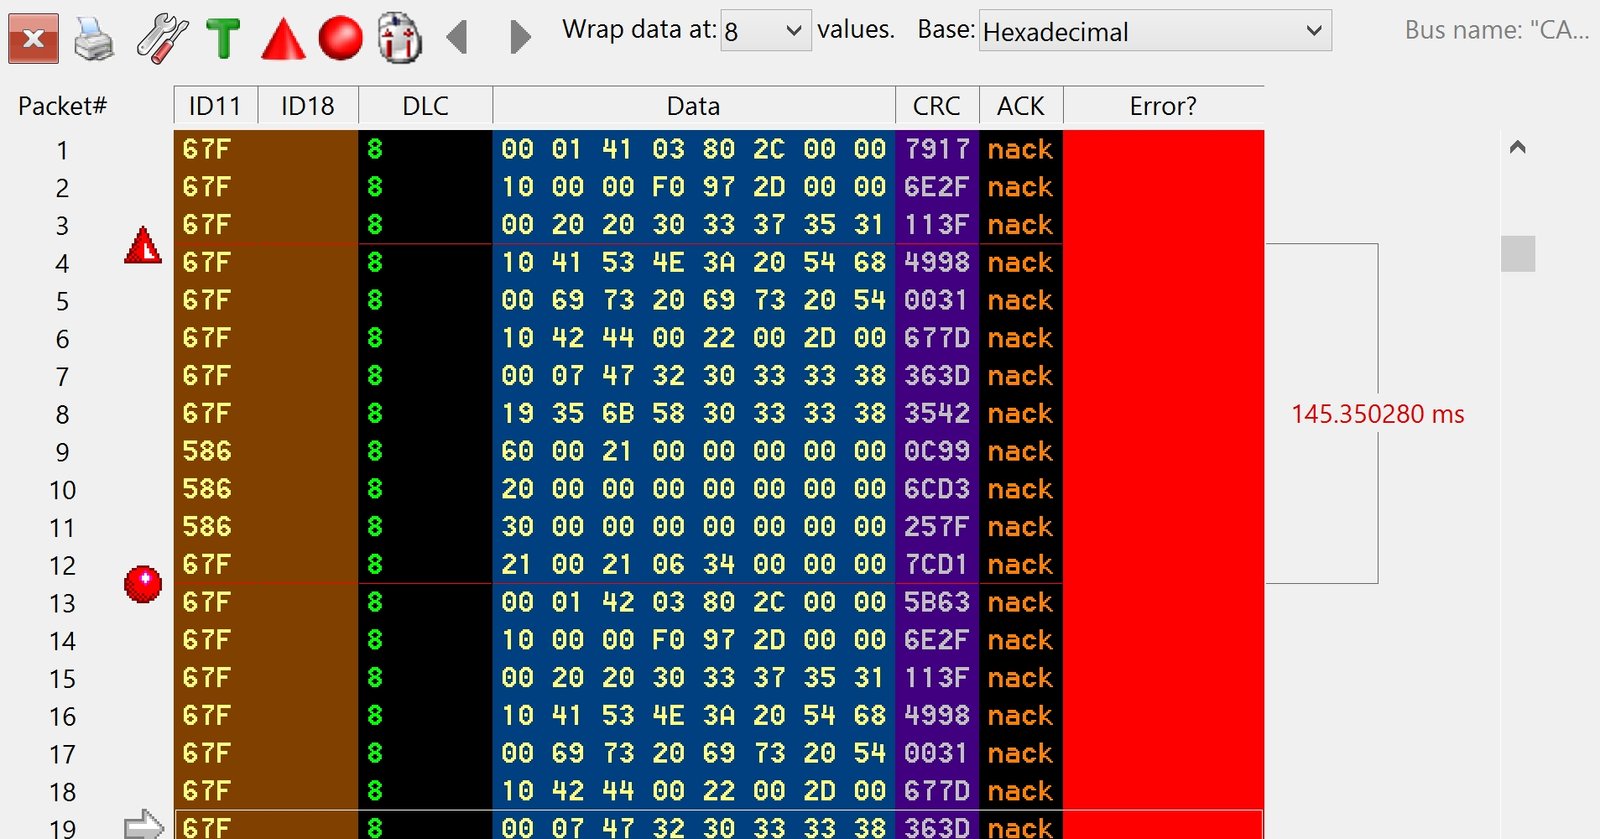Viewport: 1600px width, 839px height.
Task: Click red circle marker beside packet 13
Action: click(143, 584)
